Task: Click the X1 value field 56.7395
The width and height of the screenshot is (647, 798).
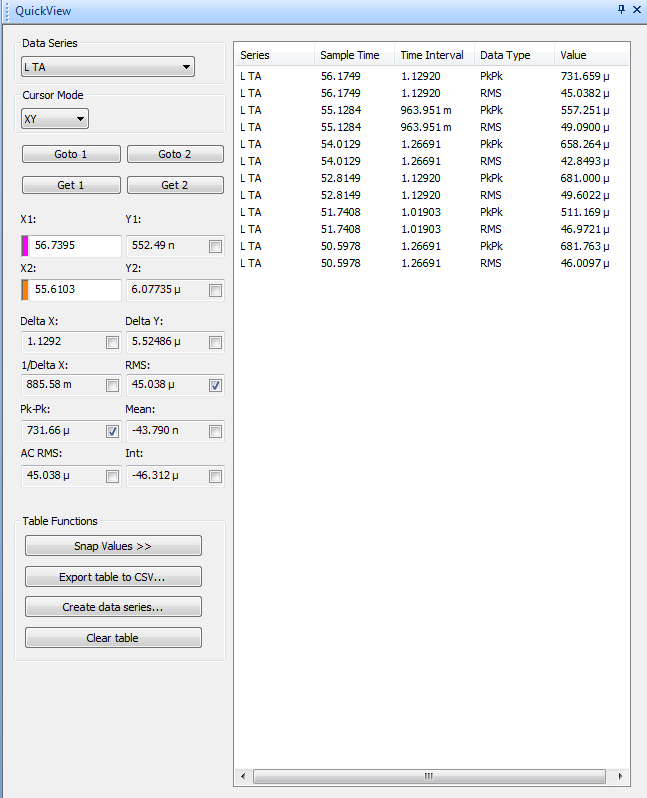Action: [75, 246]
